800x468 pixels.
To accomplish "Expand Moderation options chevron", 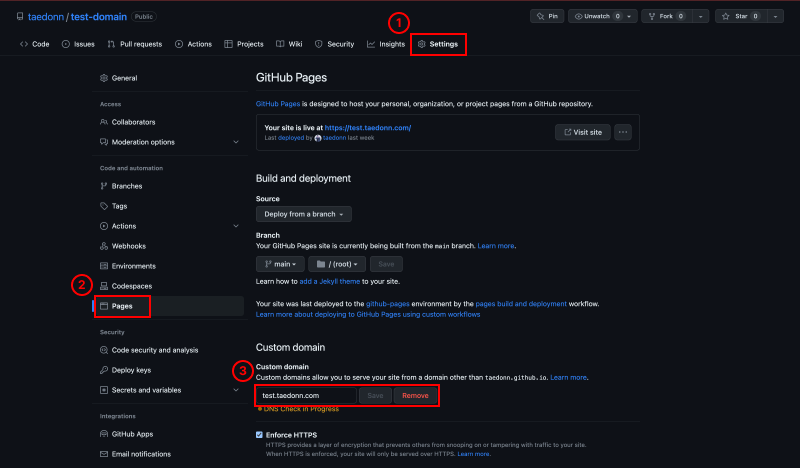I will tap(236, 142).
